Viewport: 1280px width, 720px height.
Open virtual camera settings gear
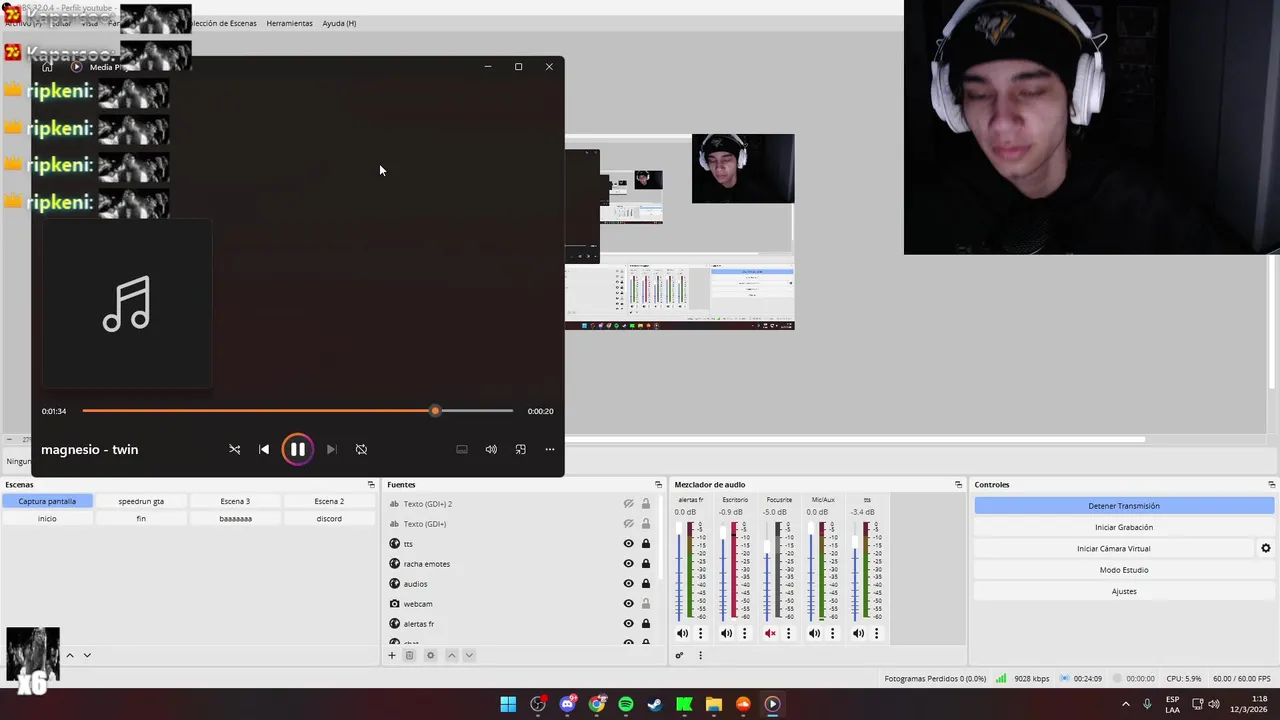coord(1265,549)
